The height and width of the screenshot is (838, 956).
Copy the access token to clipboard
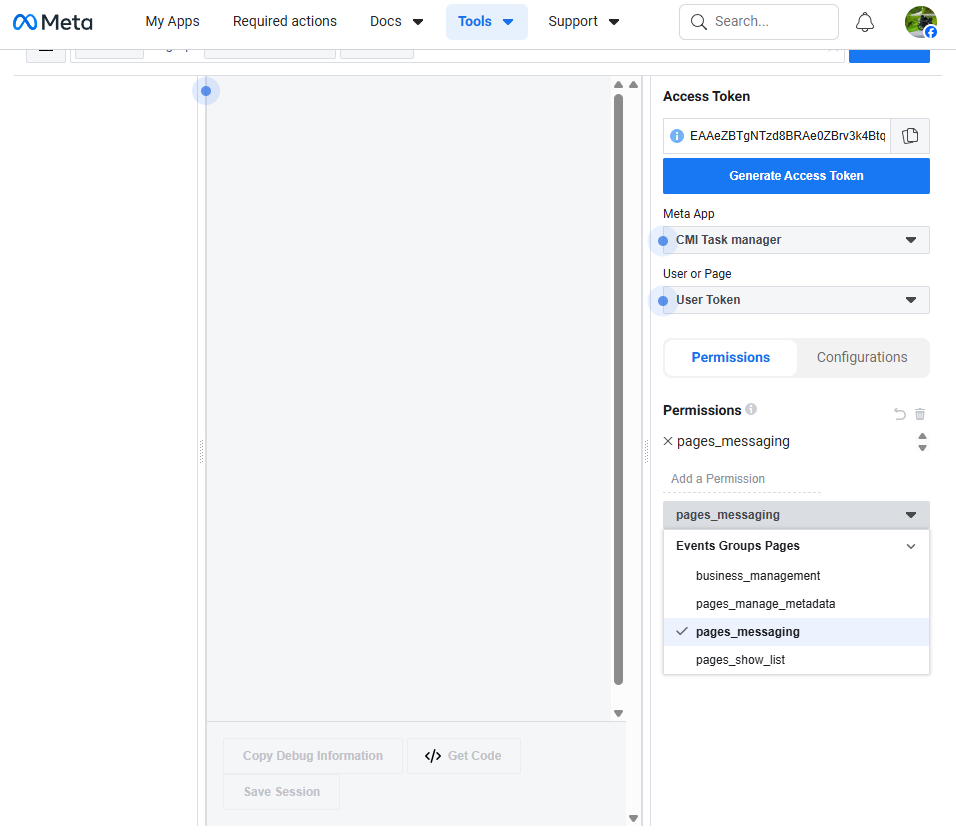(x=910, y=136)
